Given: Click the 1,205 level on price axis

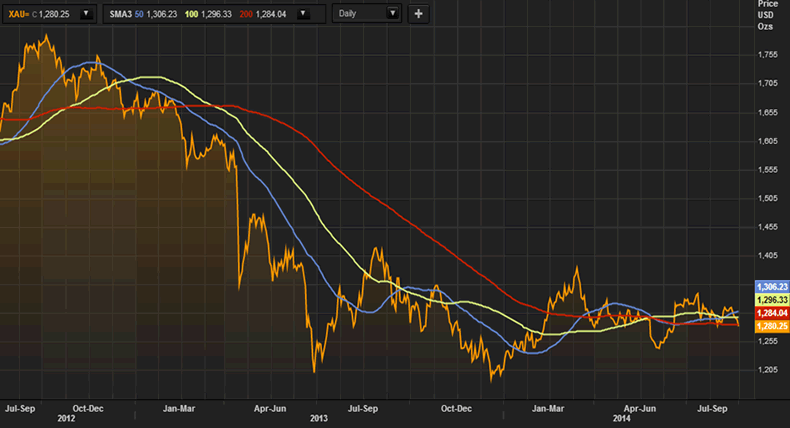Looking at the screenshot, I should pyautogui.click(x=769, y=371).
